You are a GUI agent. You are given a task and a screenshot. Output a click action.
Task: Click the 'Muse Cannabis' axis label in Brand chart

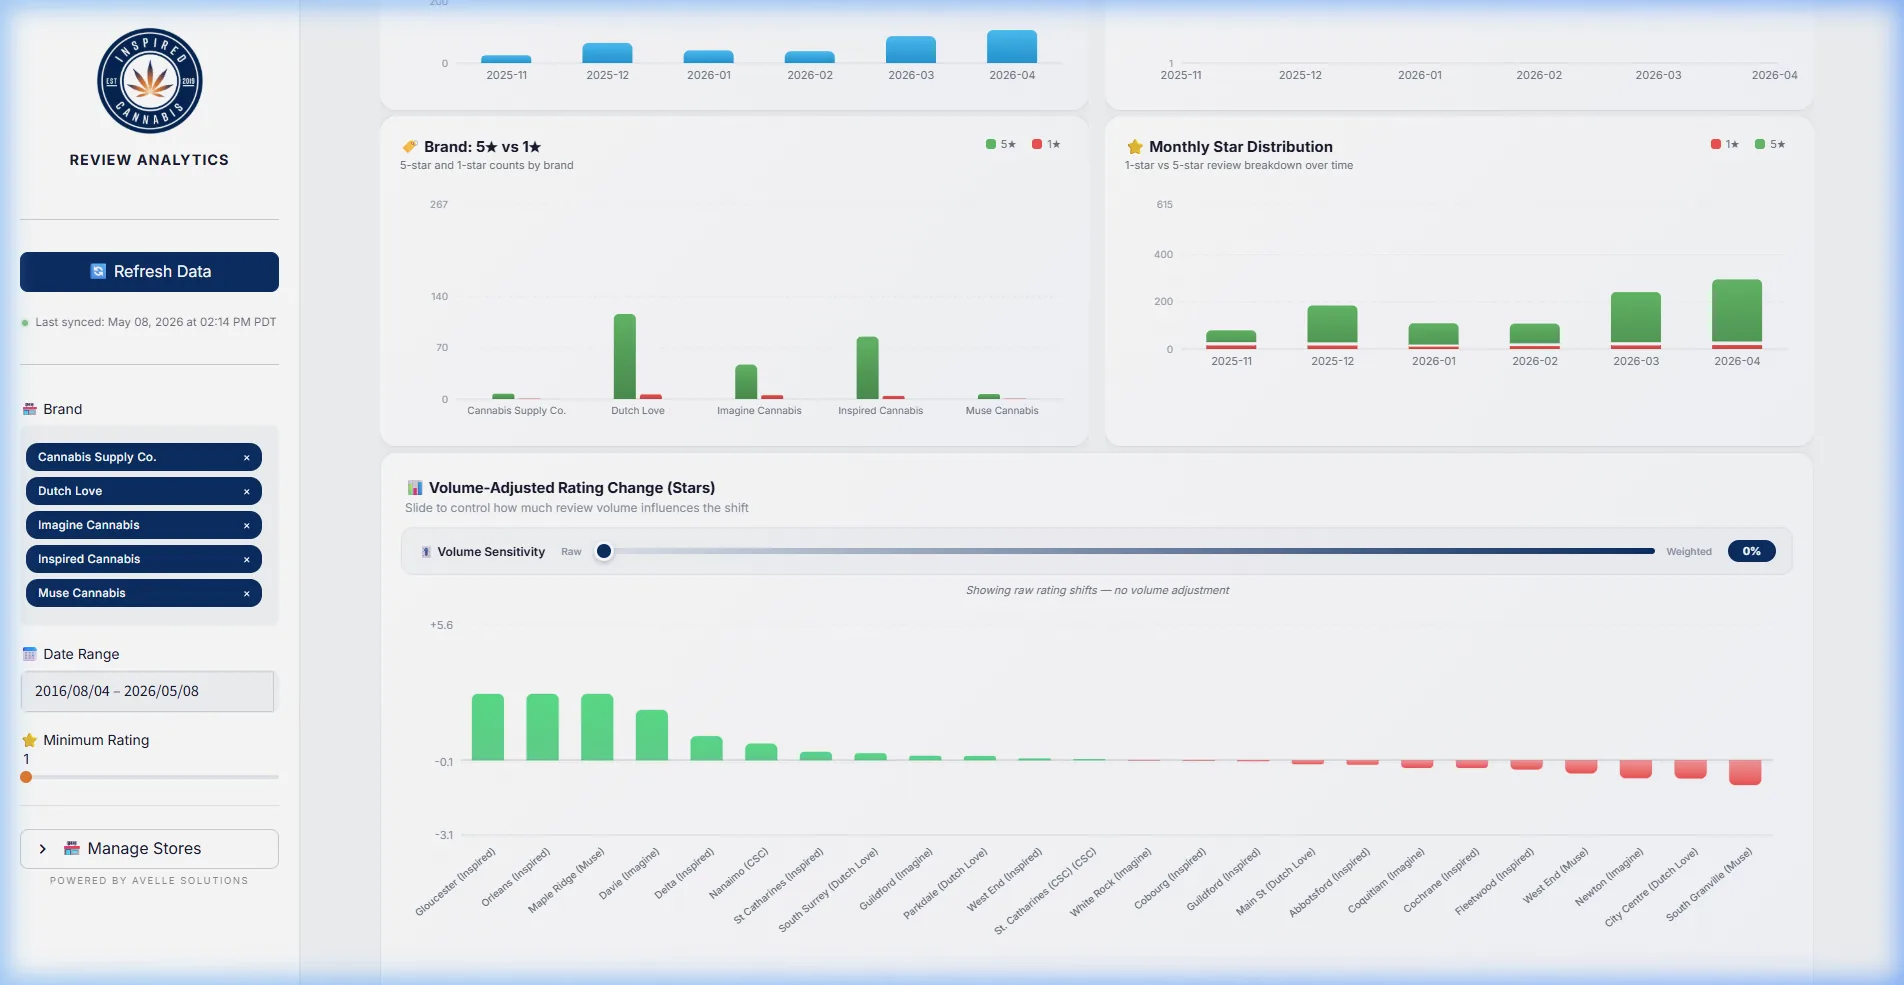[x=1002, y=411]
